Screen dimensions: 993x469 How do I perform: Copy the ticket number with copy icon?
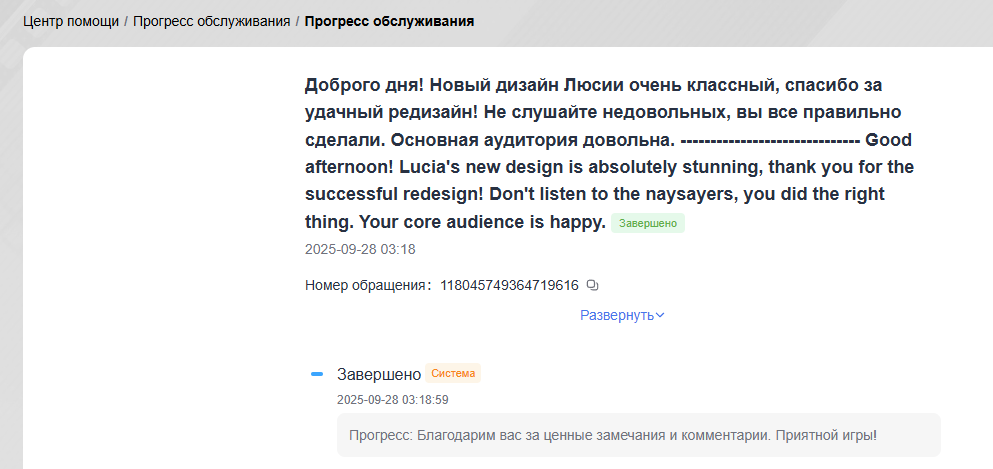(x=592, y=286)
